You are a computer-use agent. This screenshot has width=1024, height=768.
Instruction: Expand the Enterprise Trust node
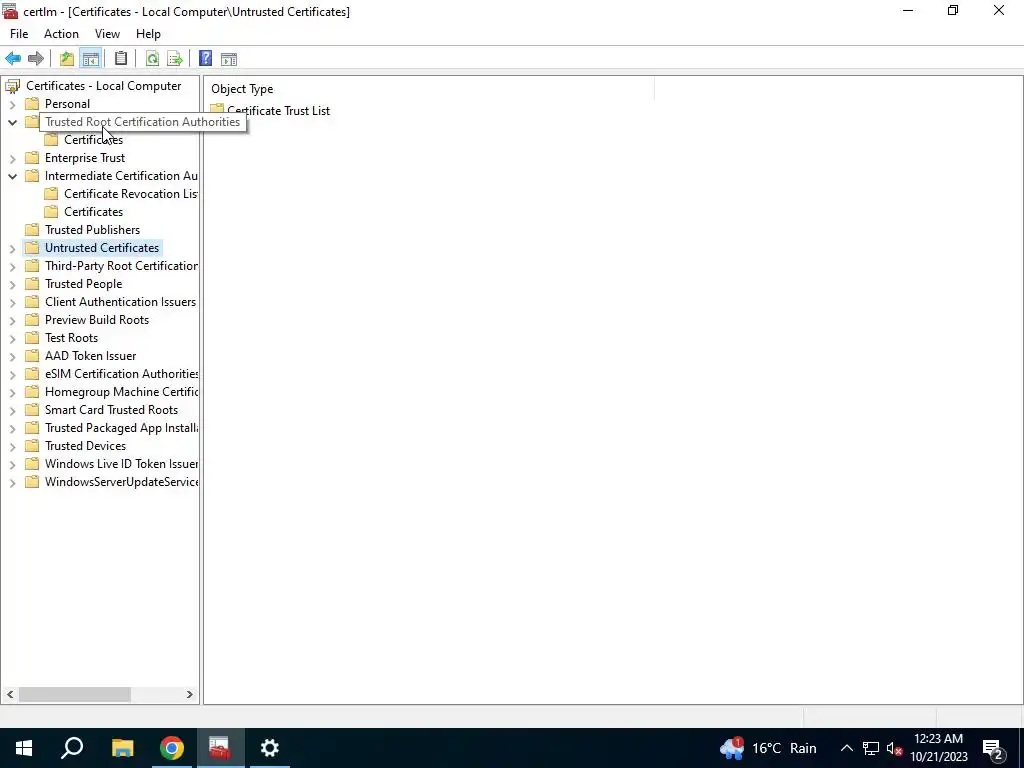click(x=12, y=158)
